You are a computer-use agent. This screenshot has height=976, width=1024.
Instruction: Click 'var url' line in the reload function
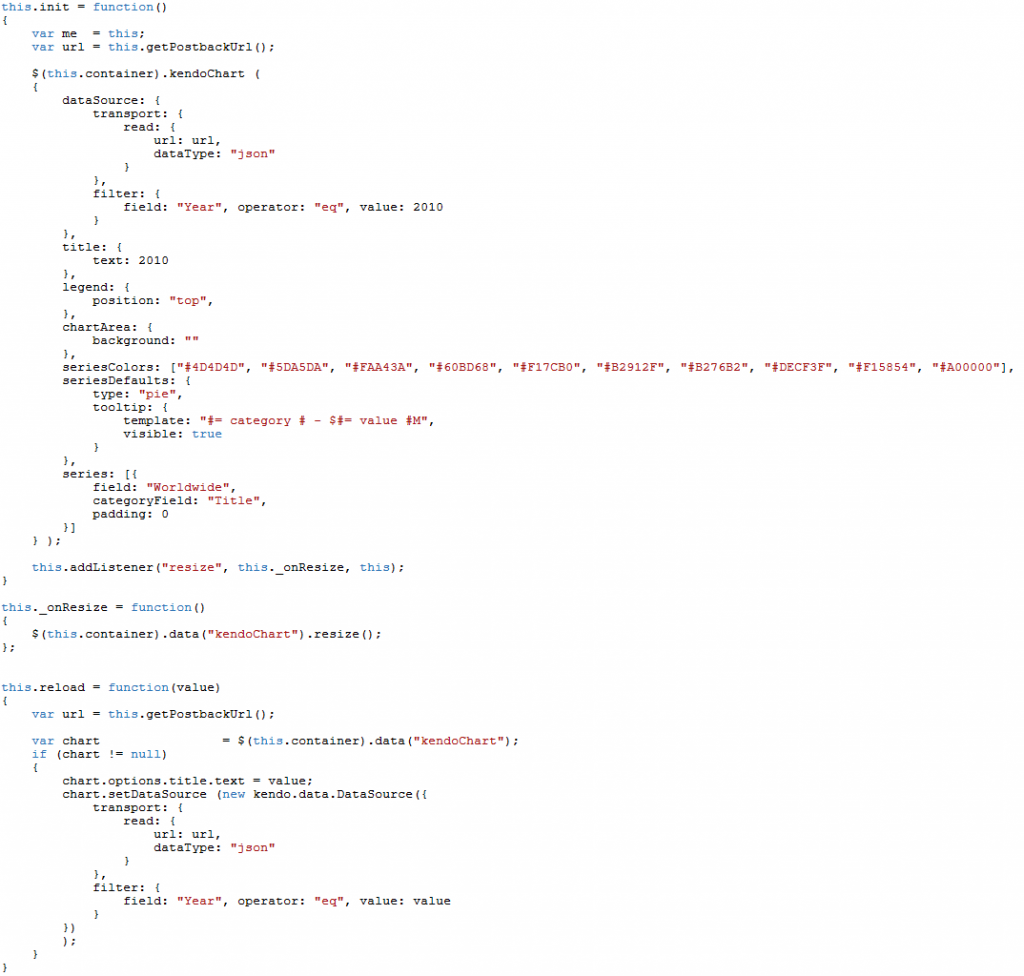[x=153, y=715]
